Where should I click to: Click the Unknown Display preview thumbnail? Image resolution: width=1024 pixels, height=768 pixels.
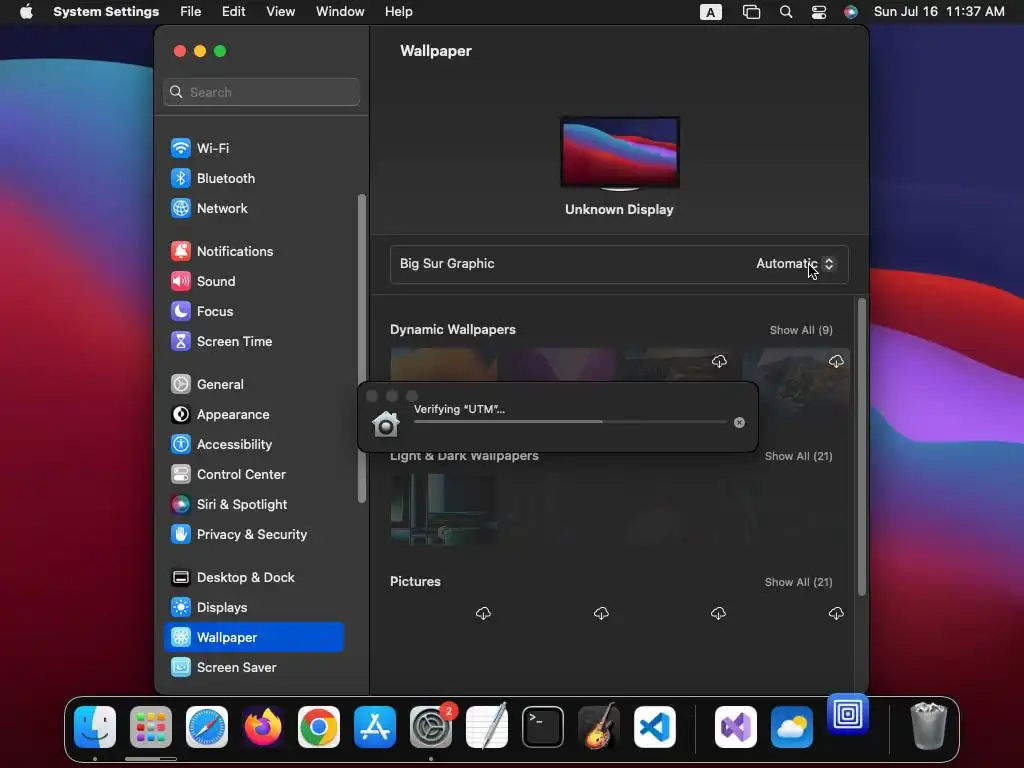click(x=619, y=153)
